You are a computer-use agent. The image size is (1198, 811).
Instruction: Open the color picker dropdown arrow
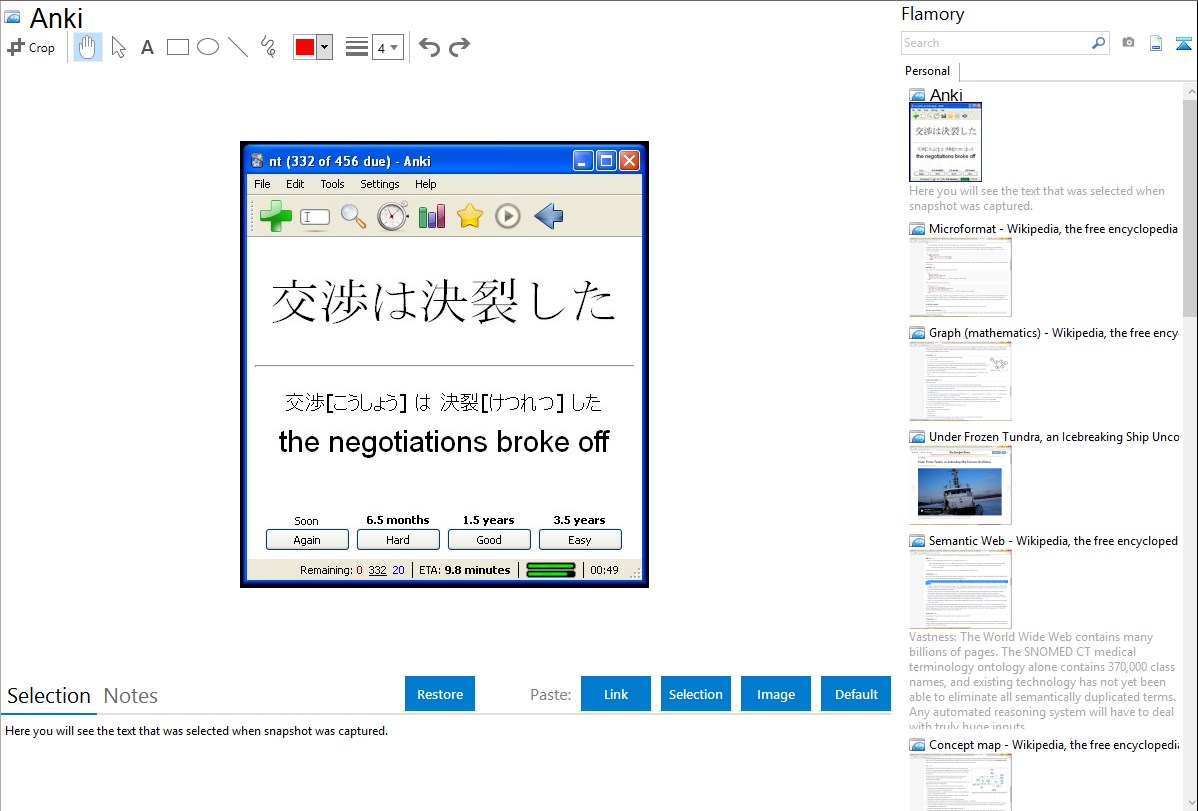coord(325,47)
